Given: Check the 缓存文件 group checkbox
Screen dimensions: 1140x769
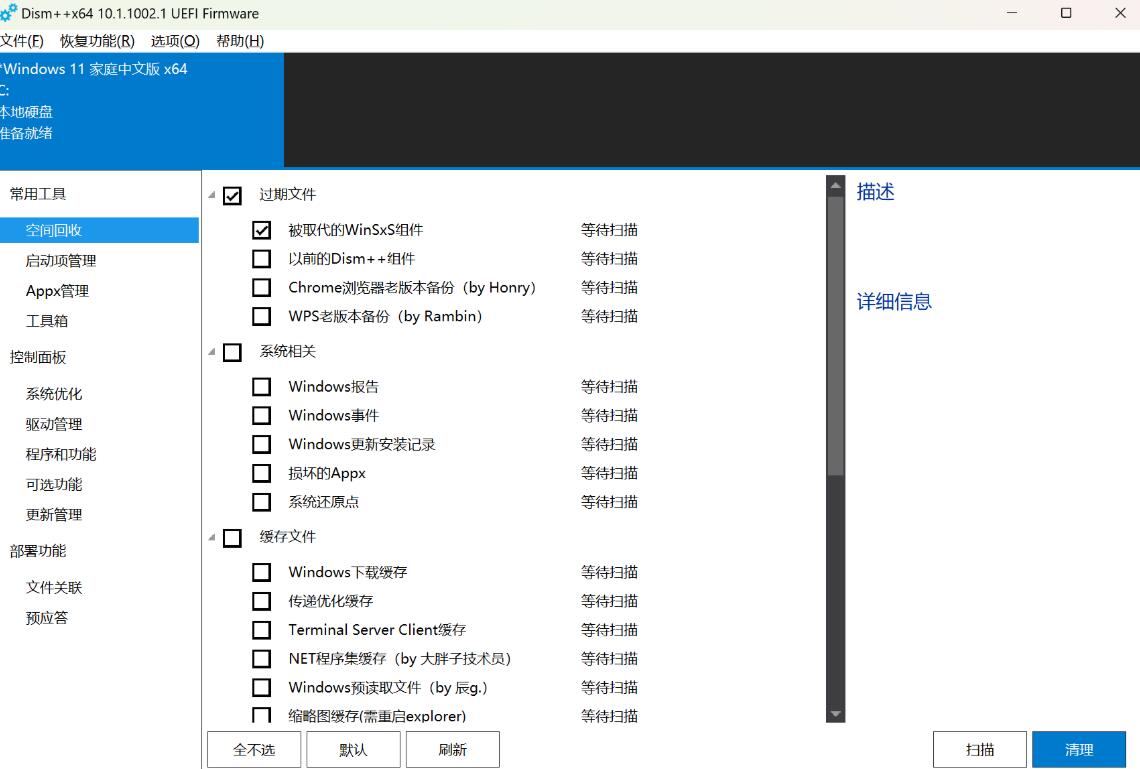Looking at the screenshot, I should coord(232,538).
